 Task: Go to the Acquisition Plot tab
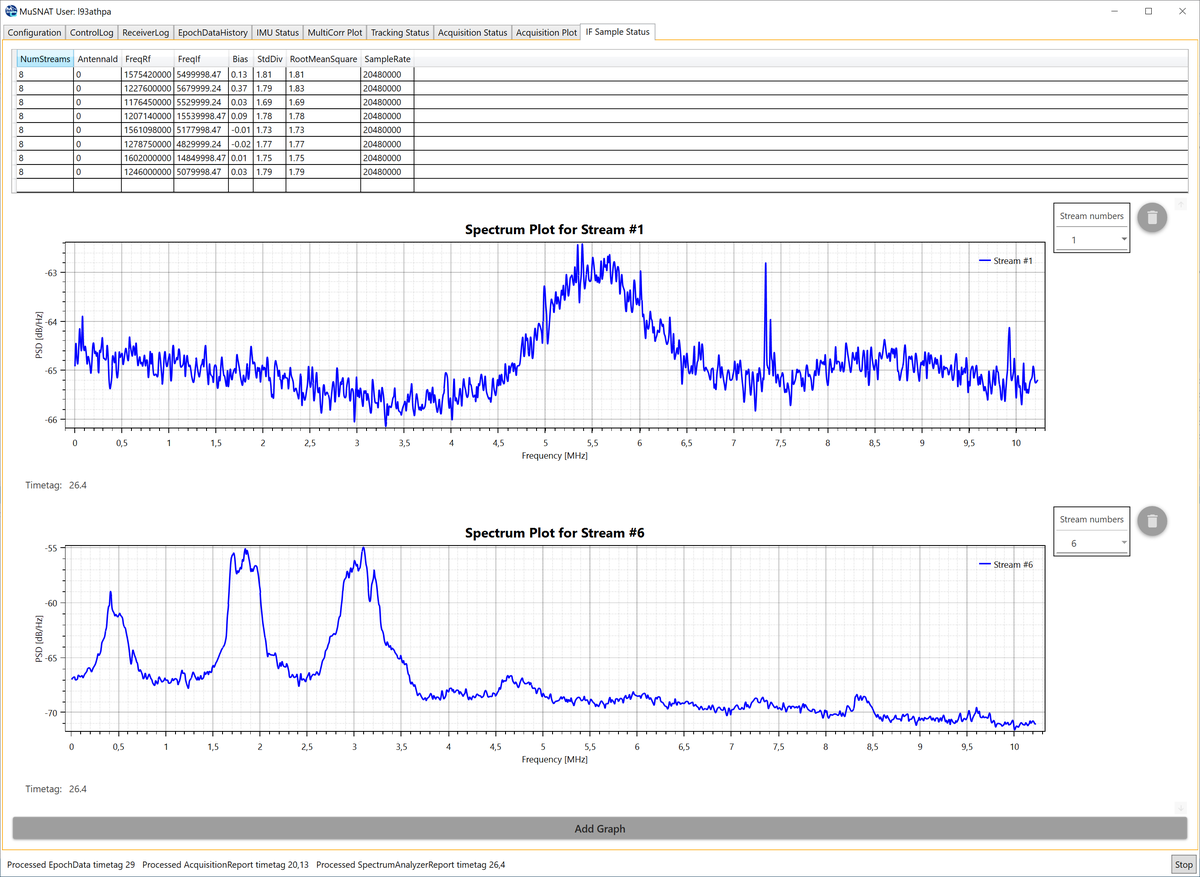(547, 32)
